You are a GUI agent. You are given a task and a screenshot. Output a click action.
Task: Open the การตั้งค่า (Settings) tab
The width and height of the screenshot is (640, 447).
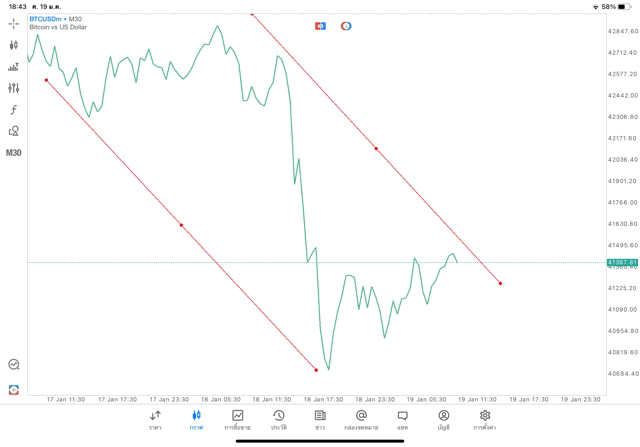tap(485, 419)
